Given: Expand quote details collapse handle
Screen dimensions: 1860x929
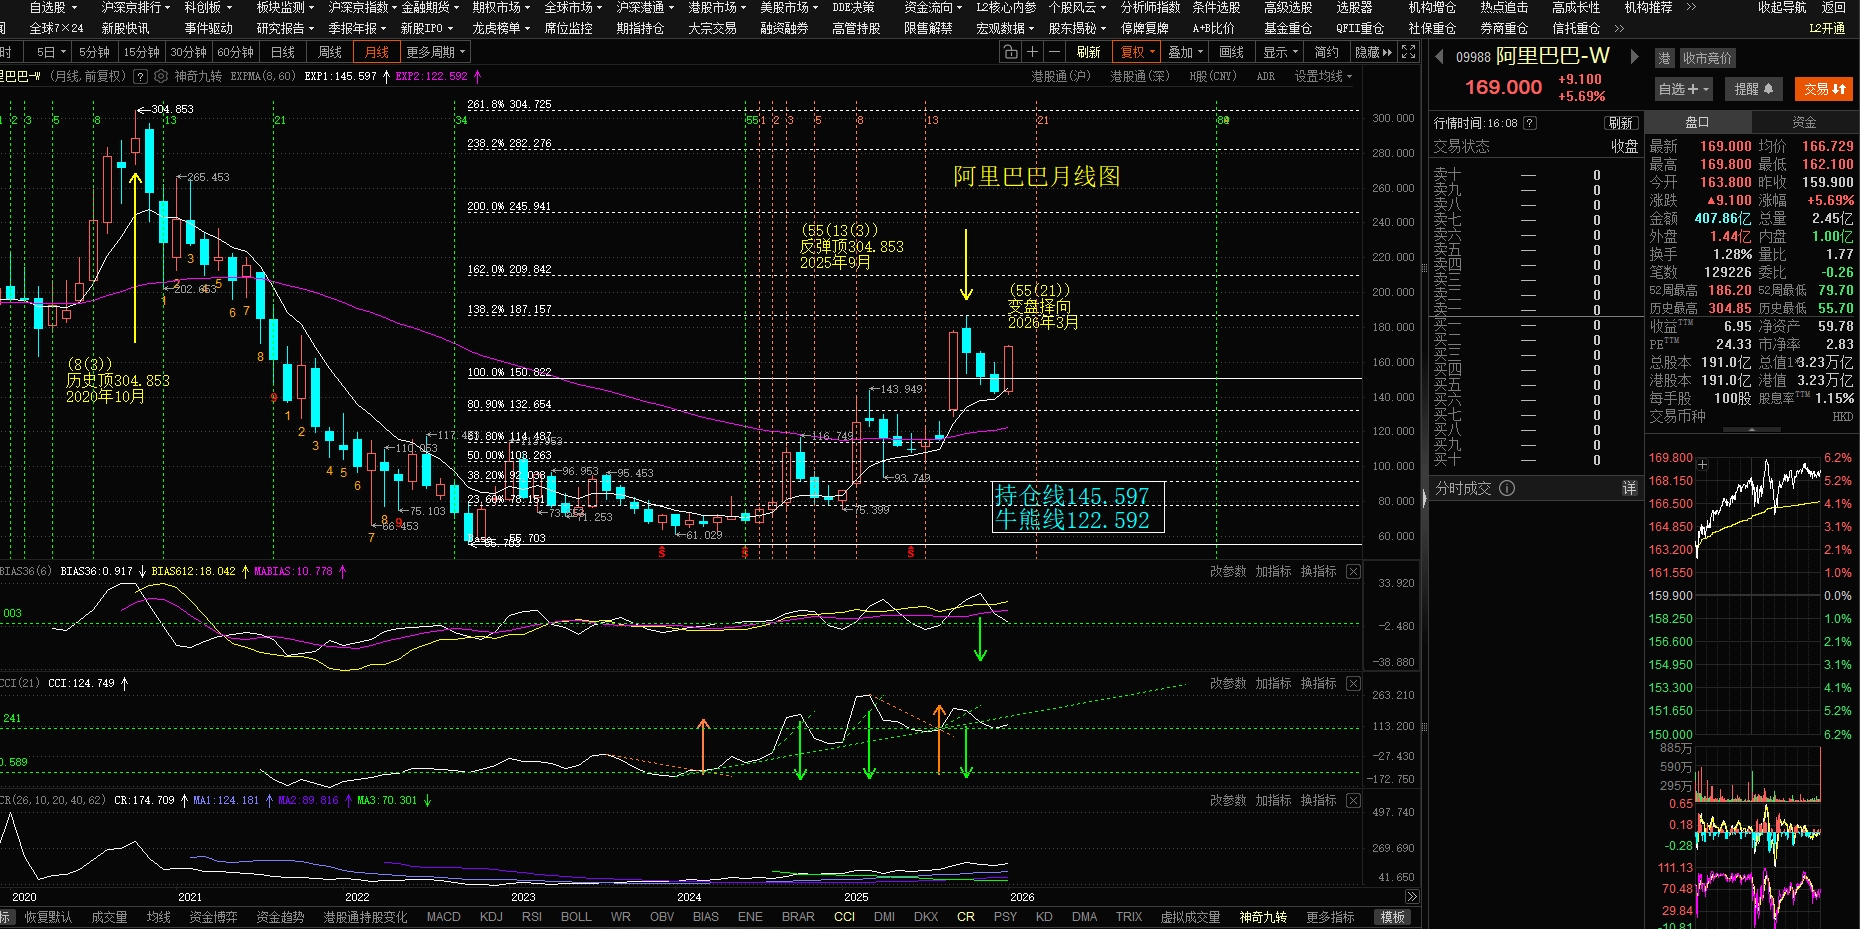Looking at the screenshot, I should pyautogui.click(x=1751, y=429).
